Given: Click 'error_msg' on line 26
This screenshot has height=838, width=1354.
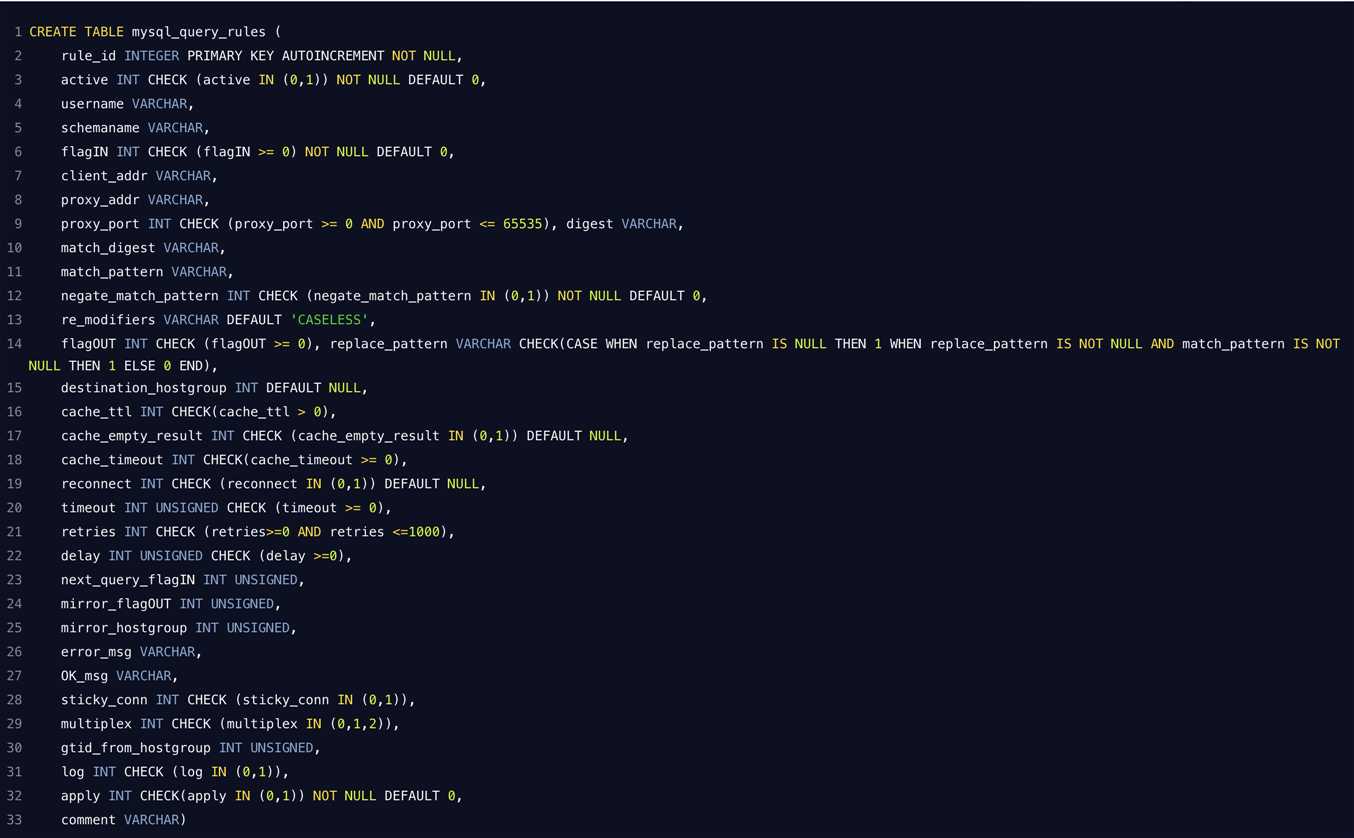Looking at the screenshot, I should (96, 652).
